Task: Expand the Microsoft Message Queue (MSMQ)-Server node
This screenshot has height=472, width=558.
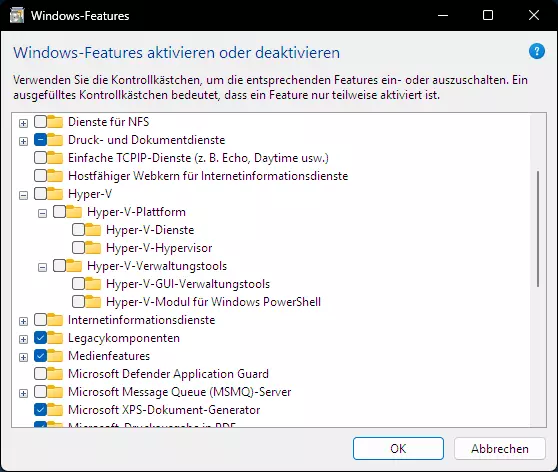Action: coord(23,393)
